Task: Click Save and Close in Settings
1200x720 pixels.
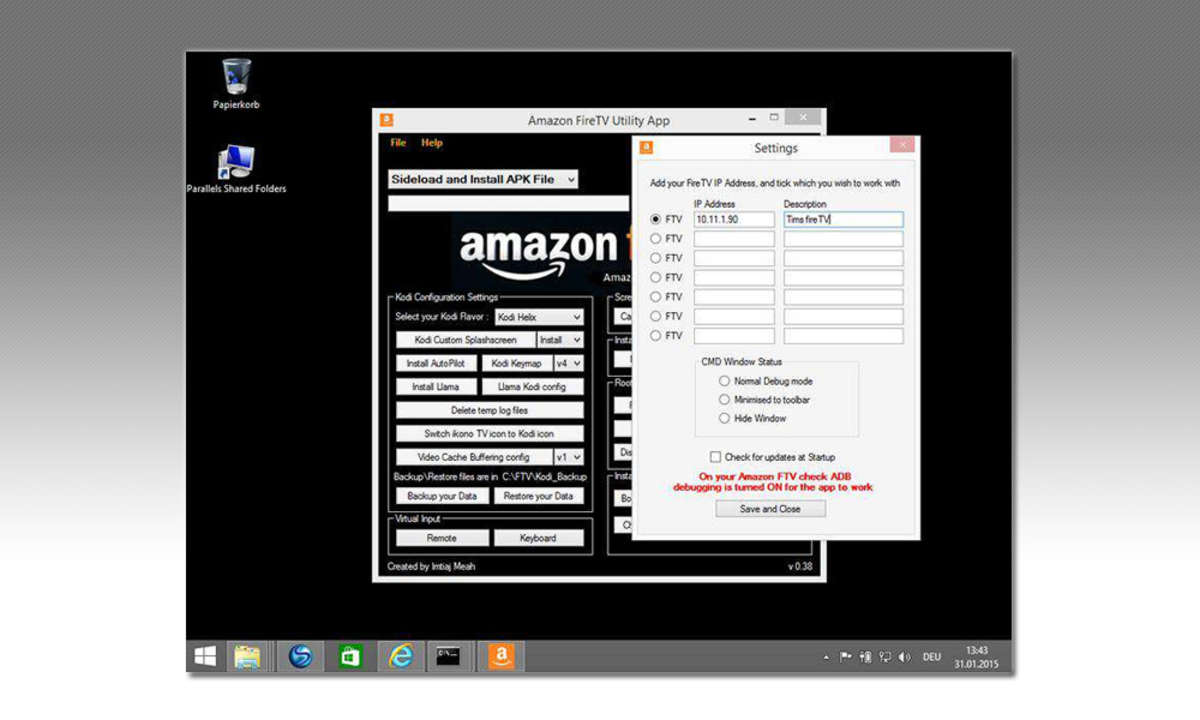Action: (771, 509)
